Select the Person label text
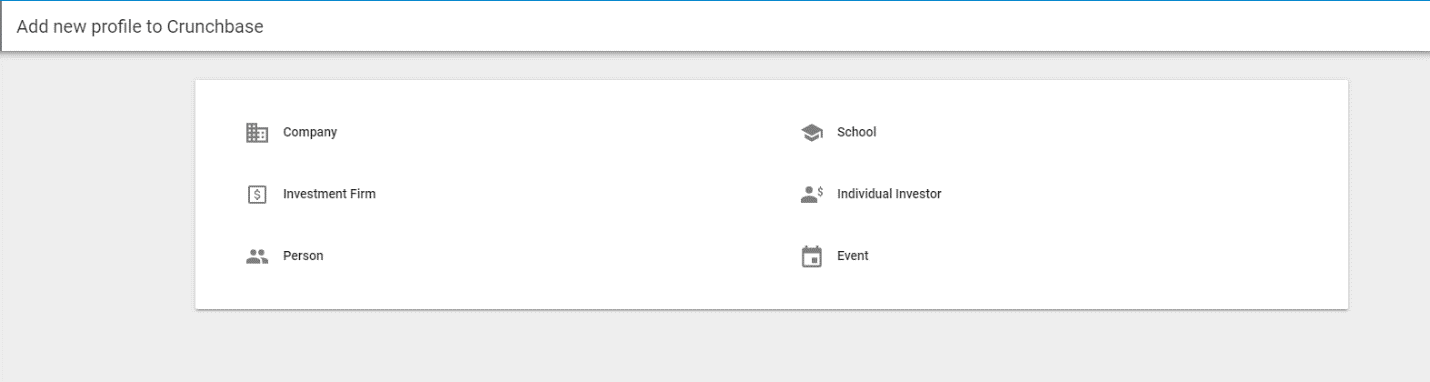Image resolution: width=1430 pixels, height=382 pixels. tap(303, 256)
